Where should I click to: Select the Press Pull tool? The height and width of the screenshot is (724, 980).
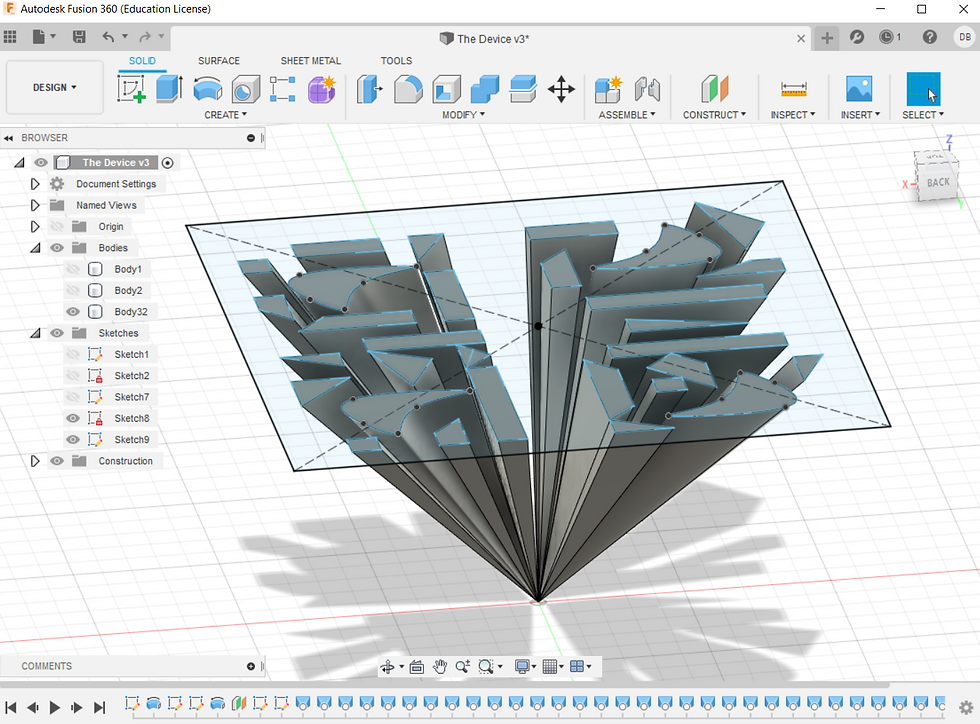(x=369, y=89)
